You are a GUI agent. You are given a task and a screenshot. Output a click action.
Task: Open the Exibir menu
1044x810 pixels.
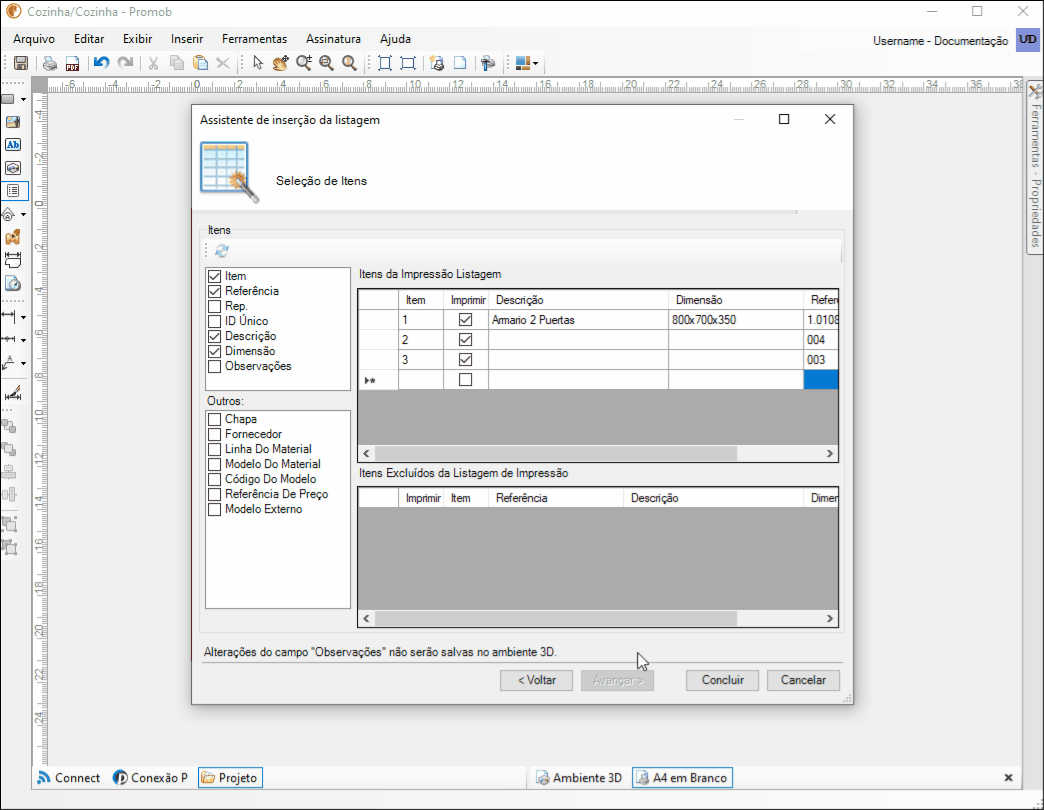137,39
